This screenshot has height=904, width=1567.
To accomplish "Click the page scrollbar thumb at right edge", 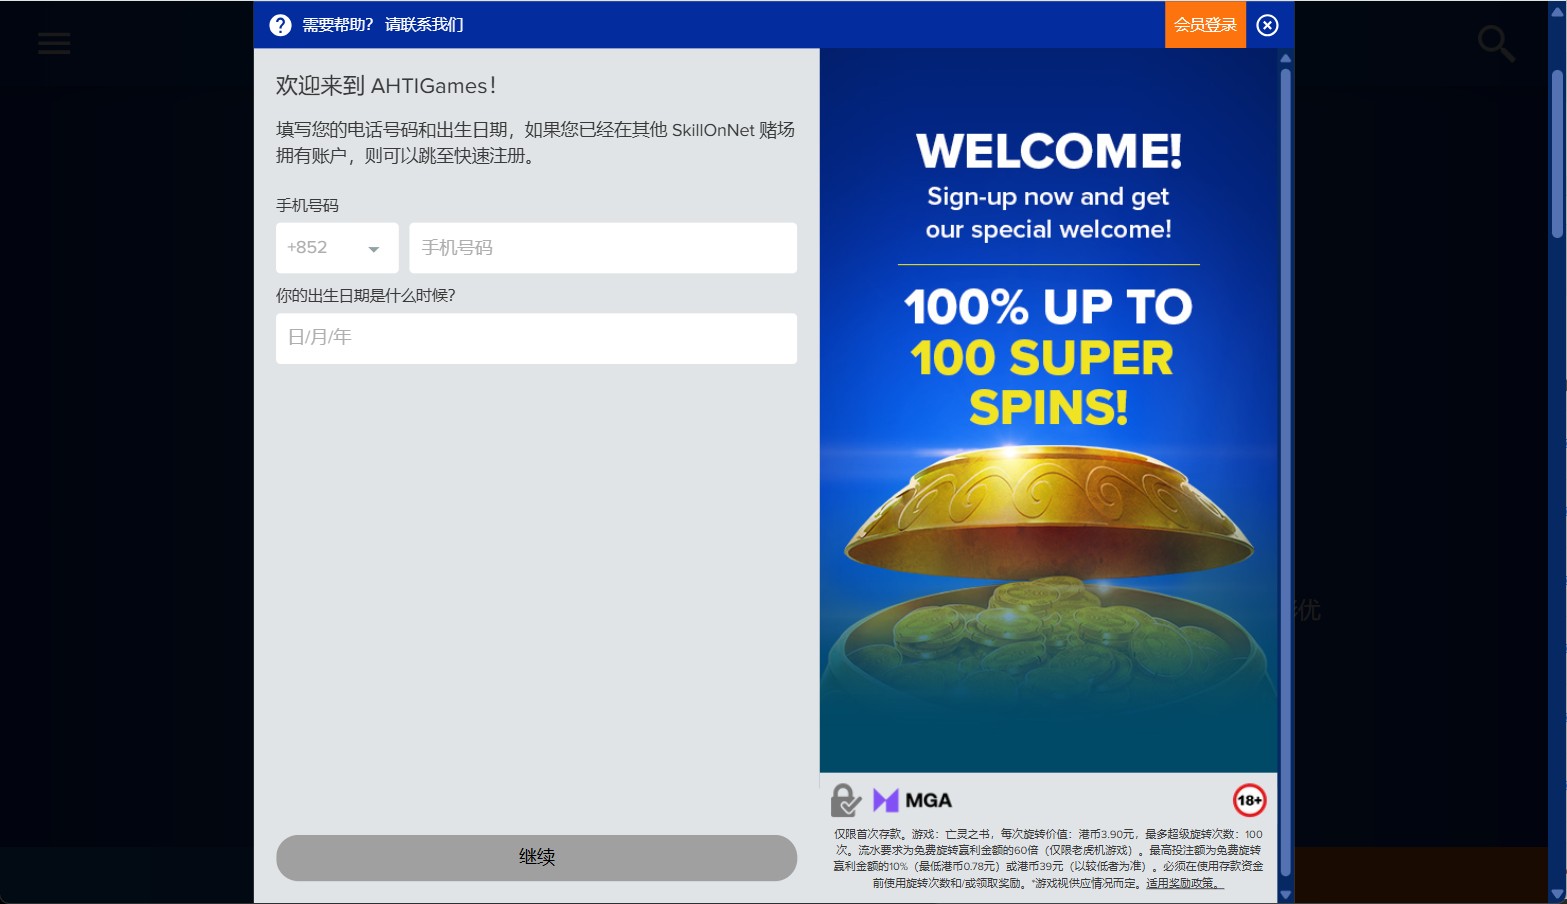I will (x=1557, y=154).
